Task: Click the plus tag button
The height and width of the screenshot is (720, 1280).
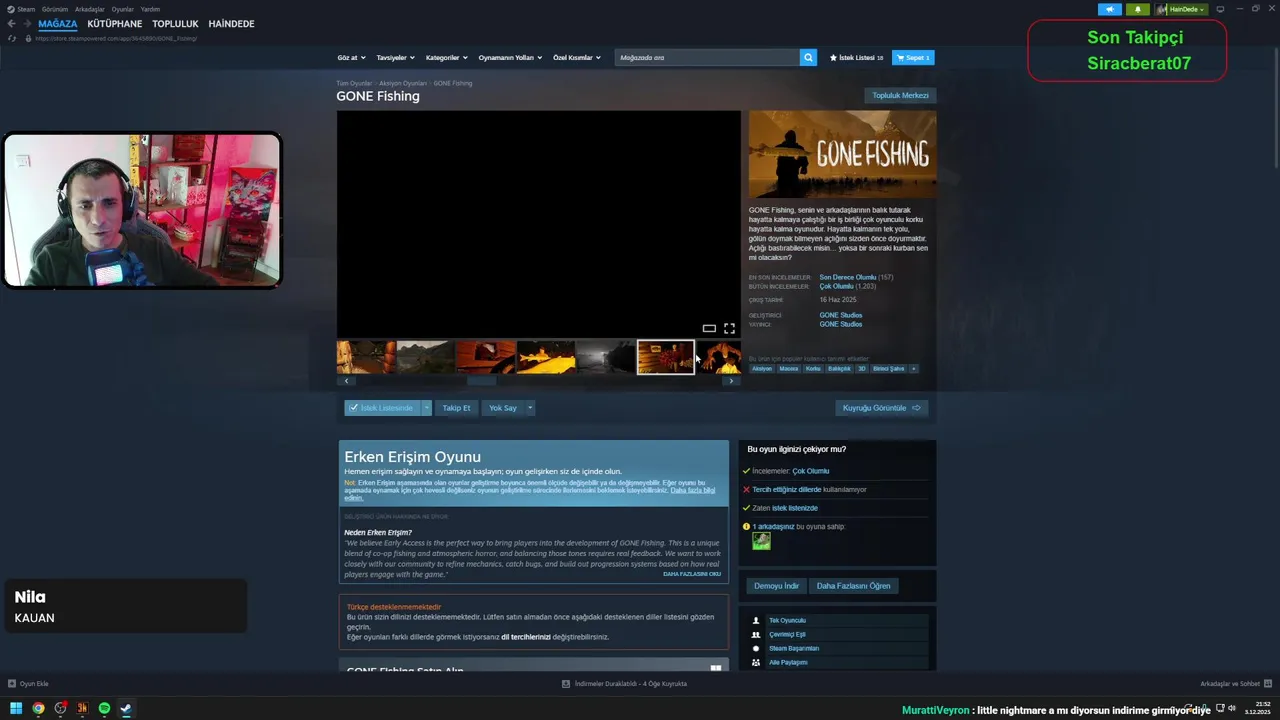Action: [913, 369]
